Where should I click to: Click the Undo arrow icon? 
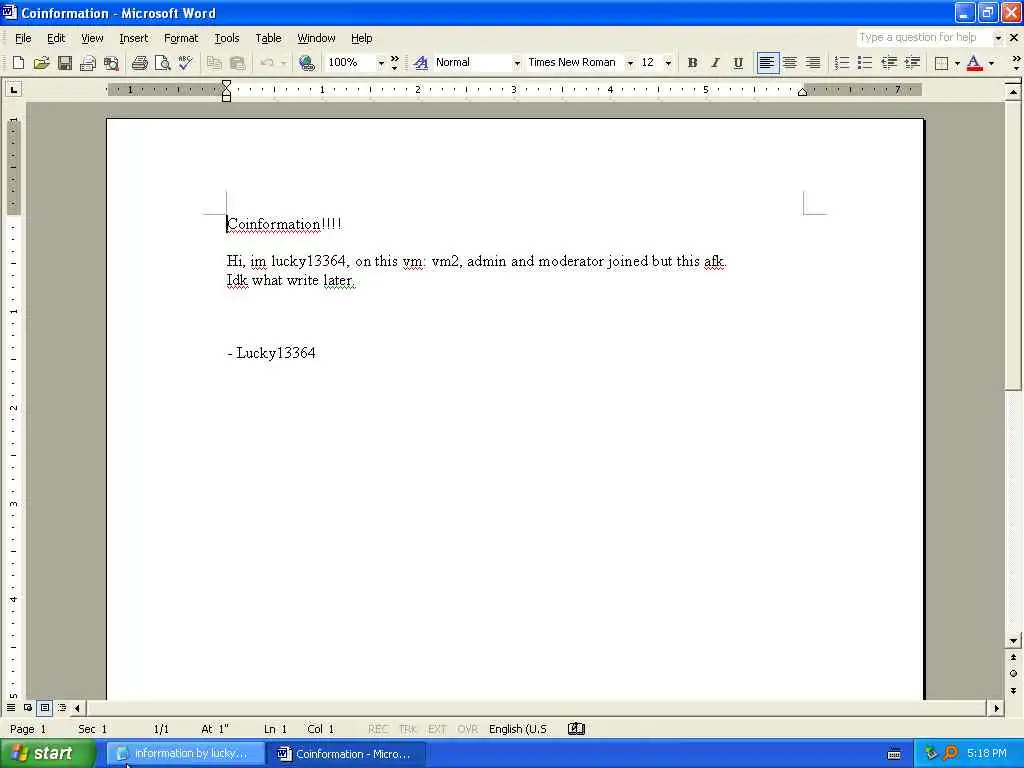266,63
